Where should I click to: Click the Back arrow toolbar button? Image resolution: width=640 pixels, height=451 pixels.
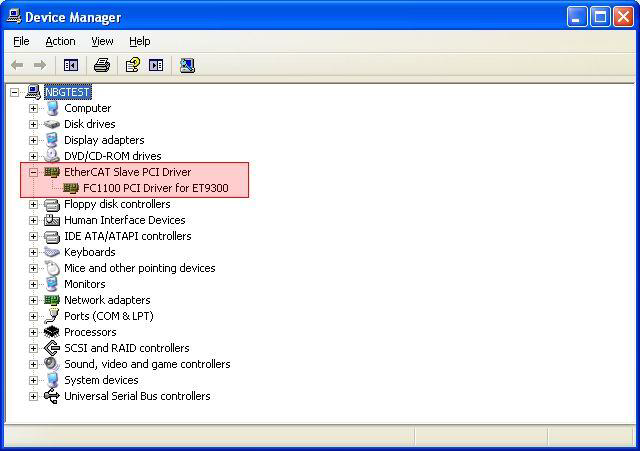click(x=17, y=65)
